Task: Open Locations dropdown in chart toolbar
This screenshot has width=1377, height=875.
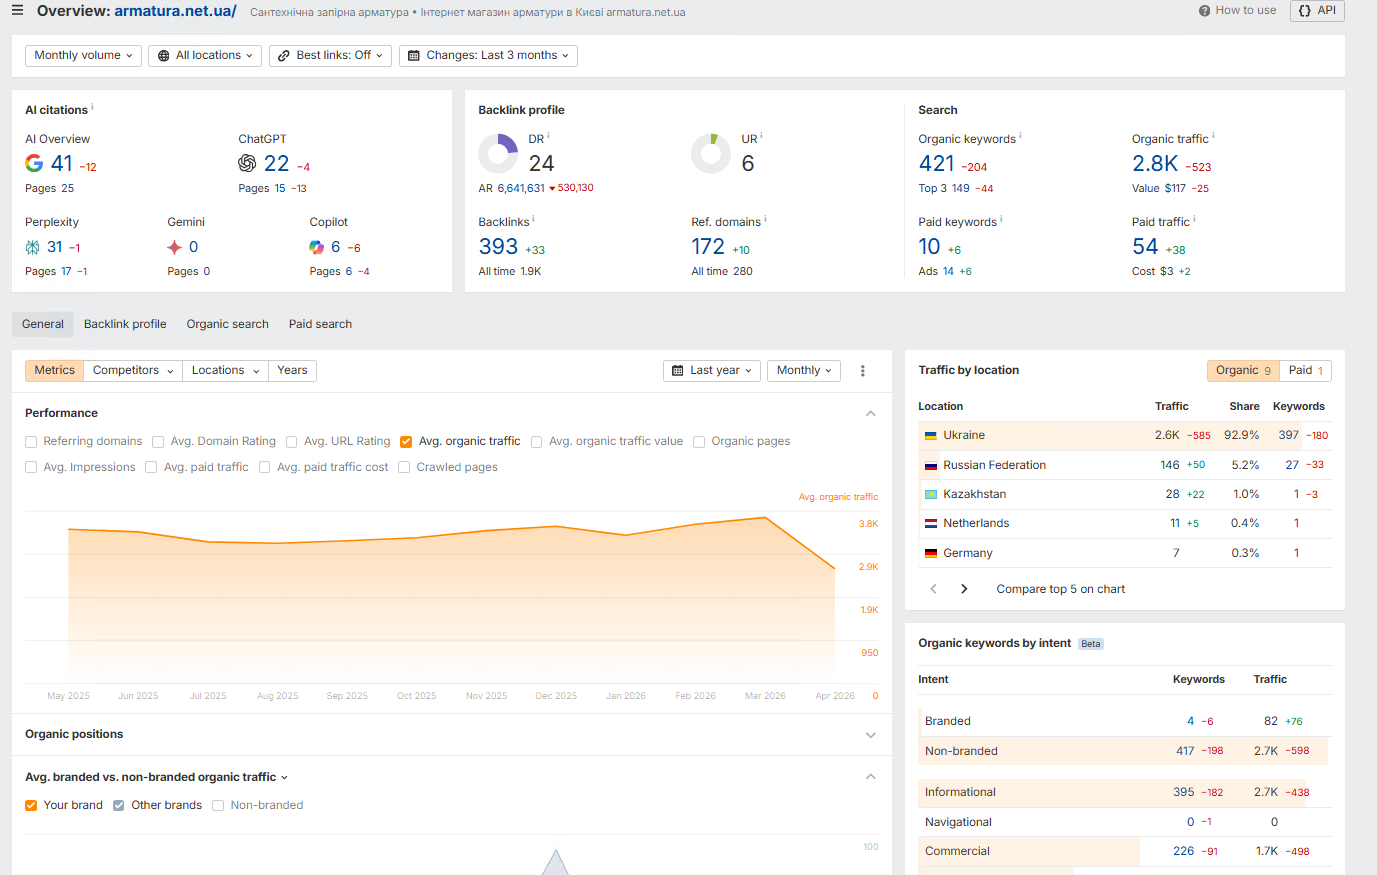Action: point(225,371)
